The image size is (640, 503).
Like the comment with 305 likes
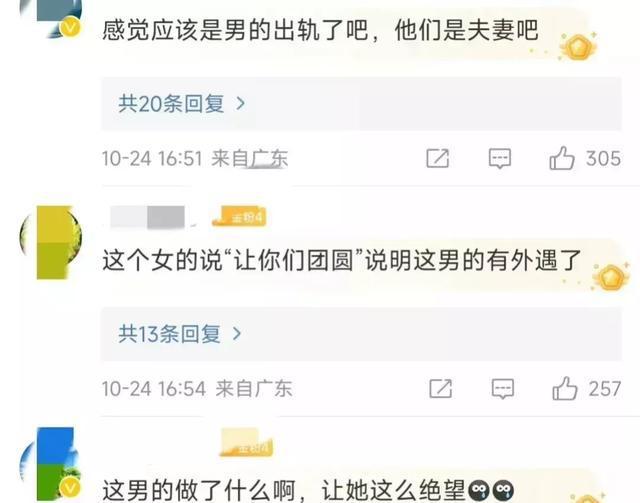click(562, 158)
